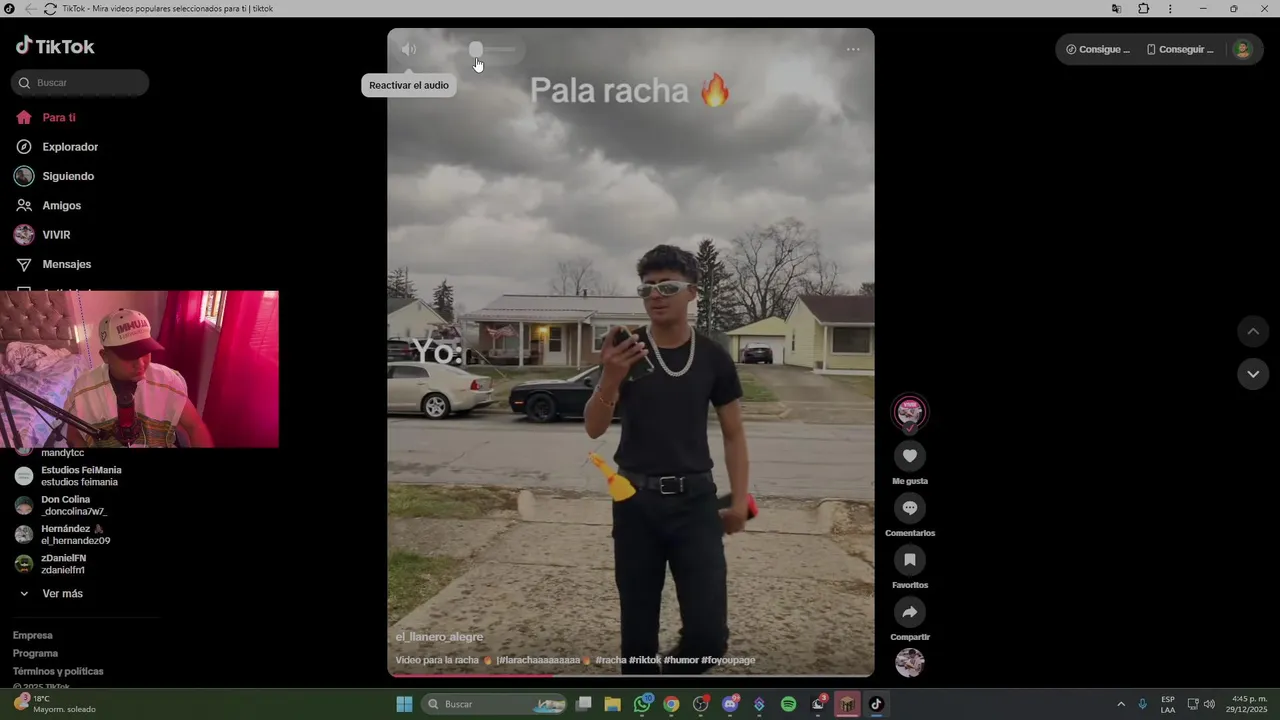Click the Para ti home icon
Image resolution: width=1280 pixels, height=720 pixels.
pyautogui.click(x=24, y=118)
